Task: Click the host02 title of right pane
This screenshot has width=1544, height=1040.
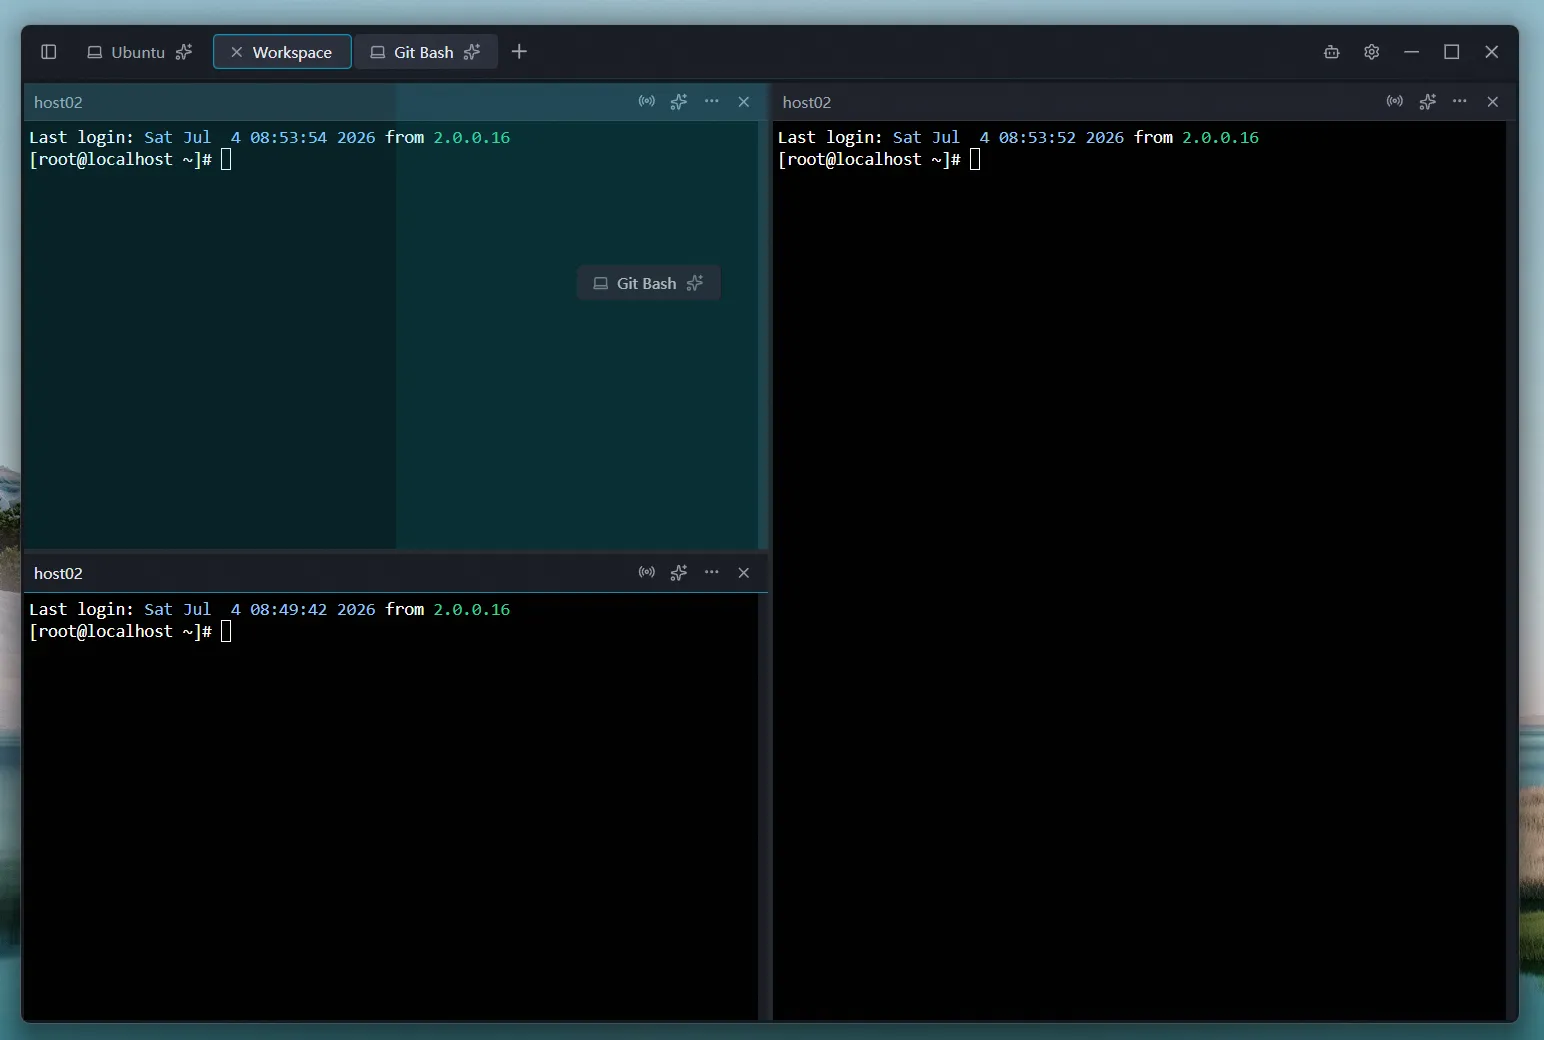Action: coord(807,102)
